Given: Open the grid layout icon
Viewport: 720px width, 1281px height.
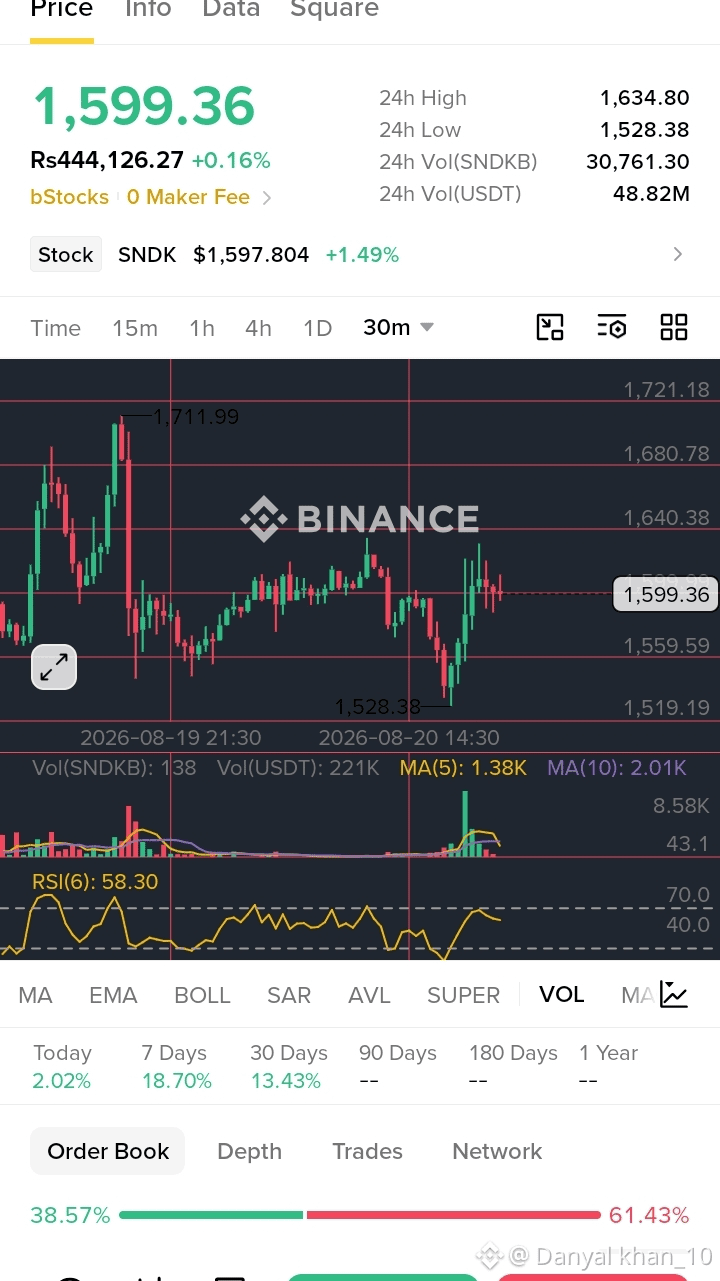Looking at the screenshot, I should pos(674,327).
